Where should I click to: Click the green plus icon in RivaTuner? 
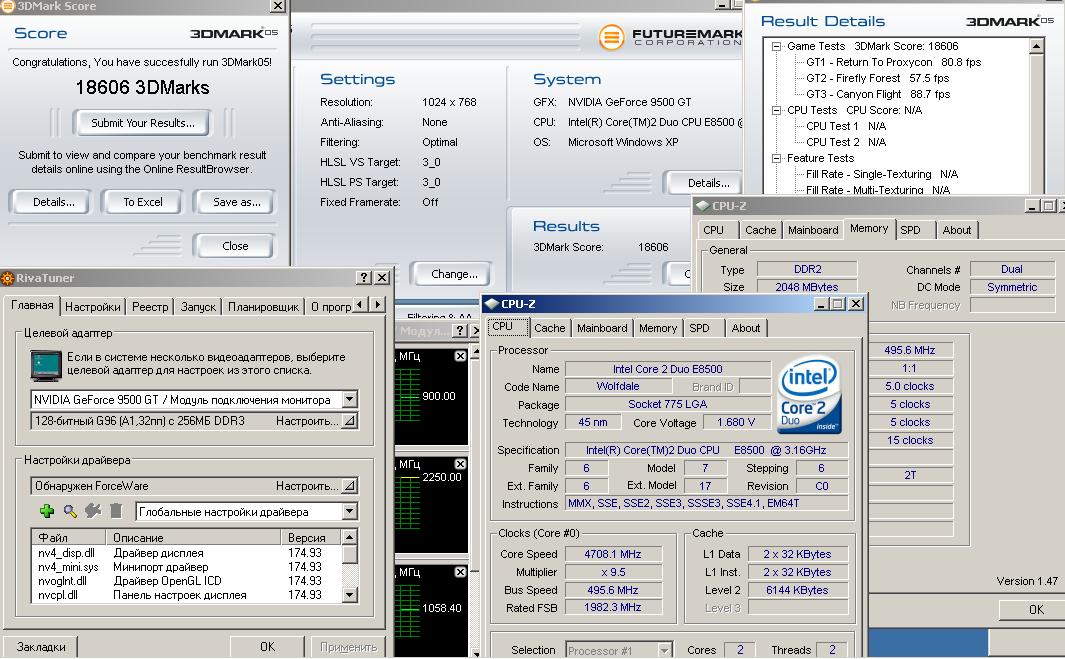47,511
